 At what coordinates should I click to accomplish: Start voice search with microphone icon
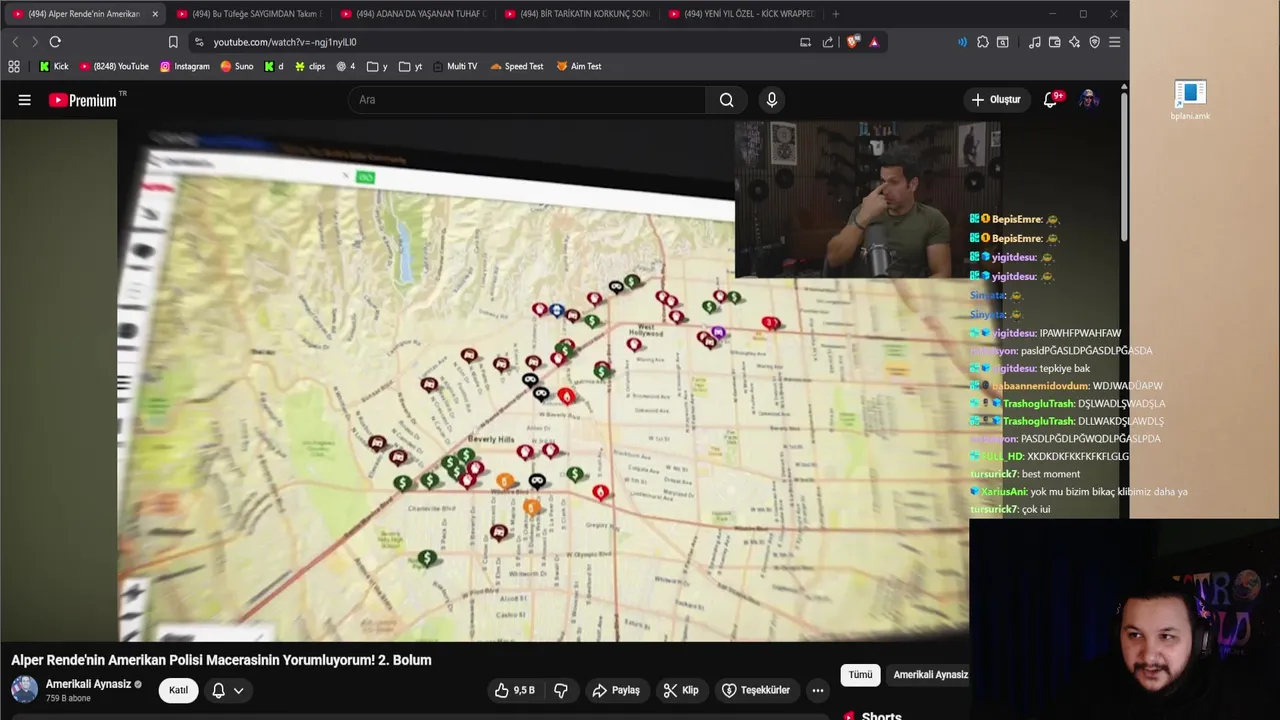(771, 100)
